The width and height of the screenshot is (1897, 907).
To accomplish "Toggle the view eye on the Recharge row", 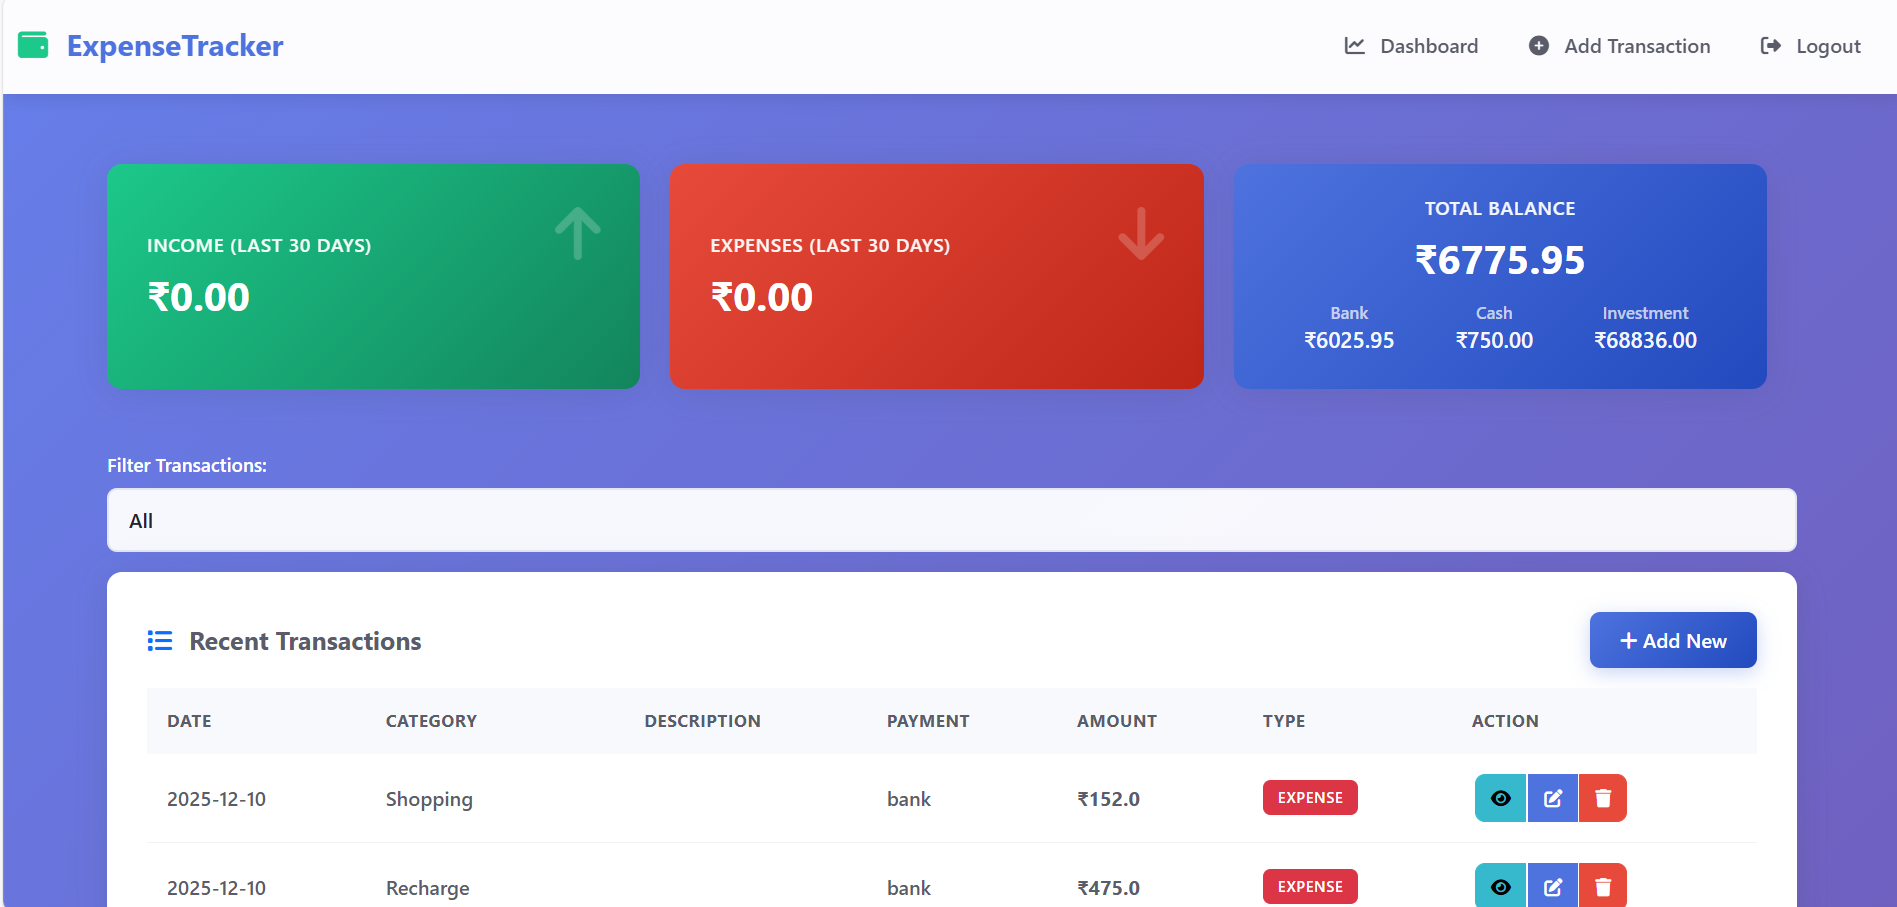I will [1500, 886].
